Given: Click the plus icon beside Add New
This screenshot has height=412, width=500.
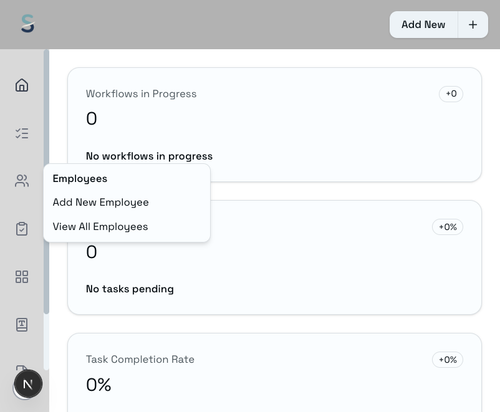Looking at the screenshot, I should point(473,25).
